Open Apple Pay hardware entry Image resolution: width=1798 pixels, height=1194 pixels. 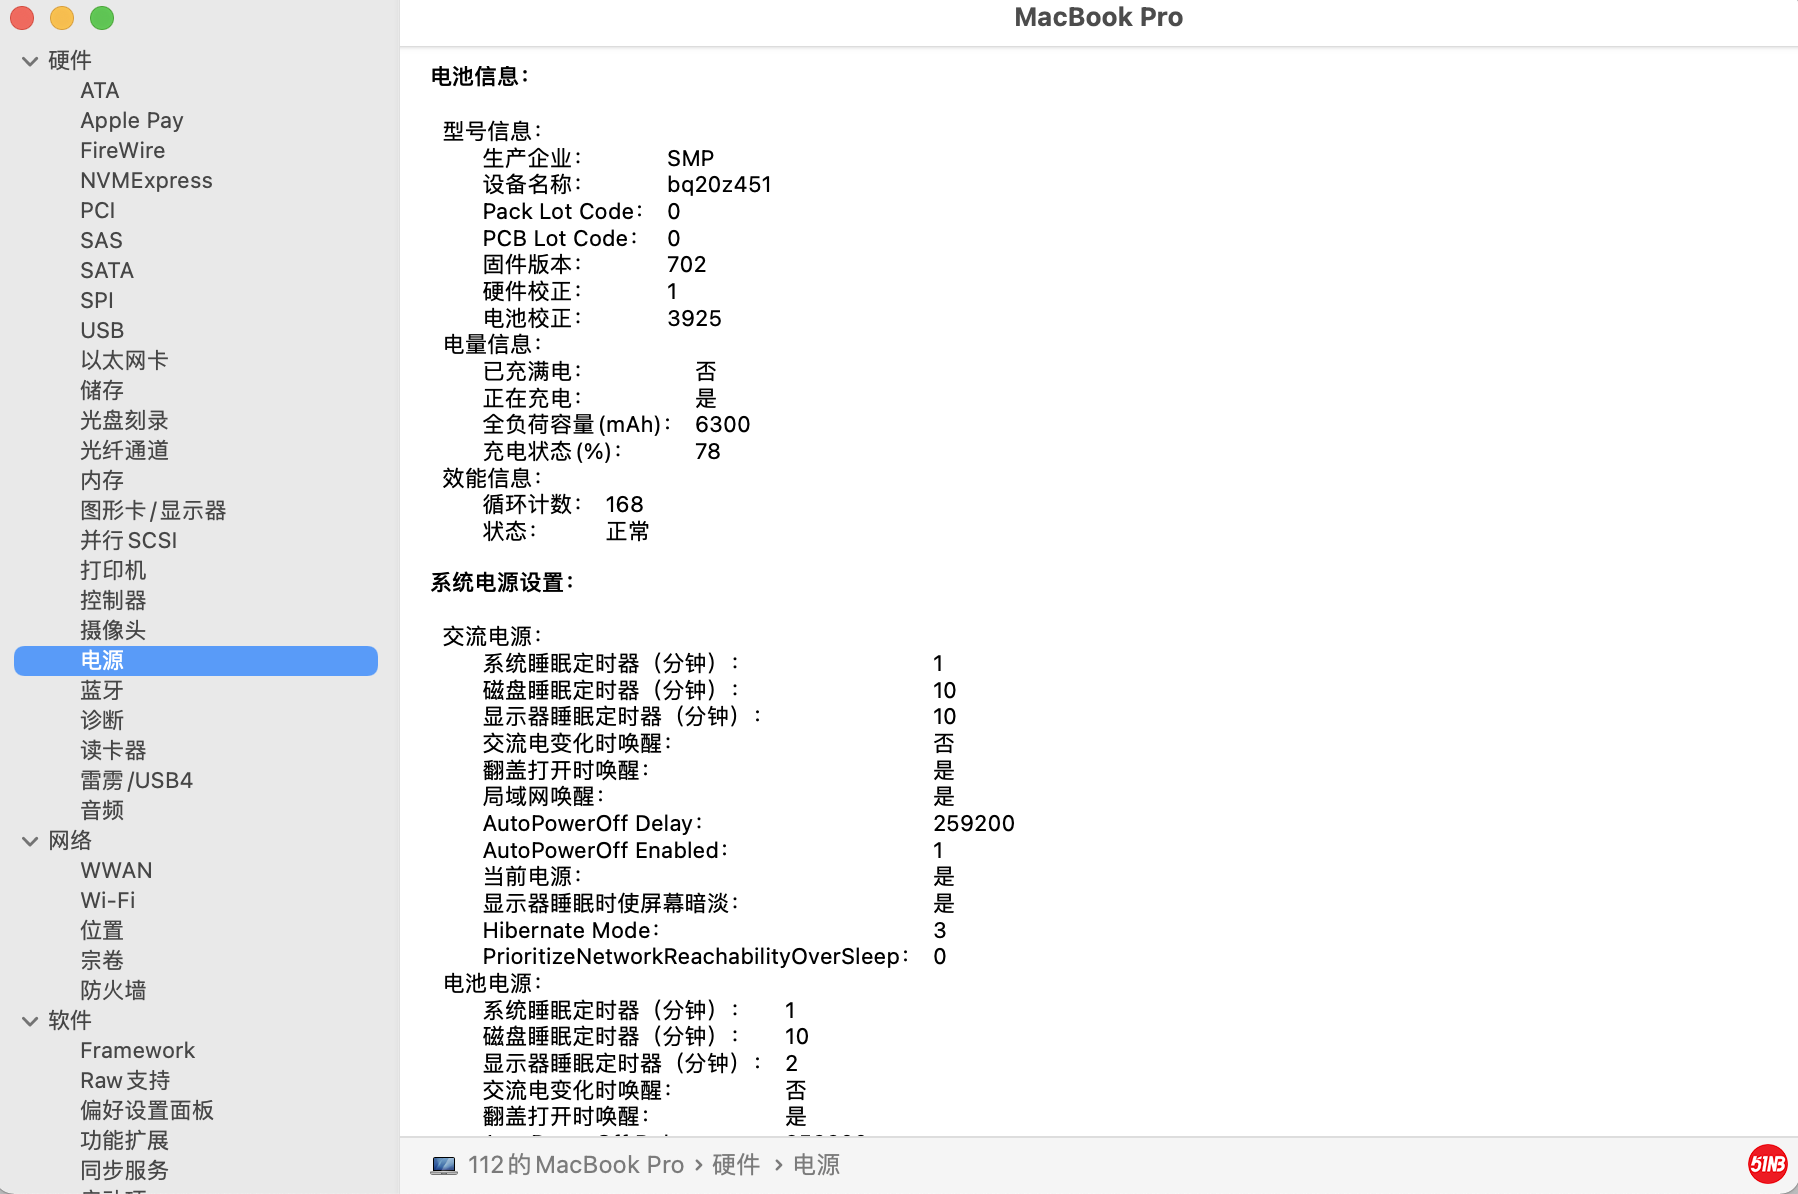pos(132,121)
